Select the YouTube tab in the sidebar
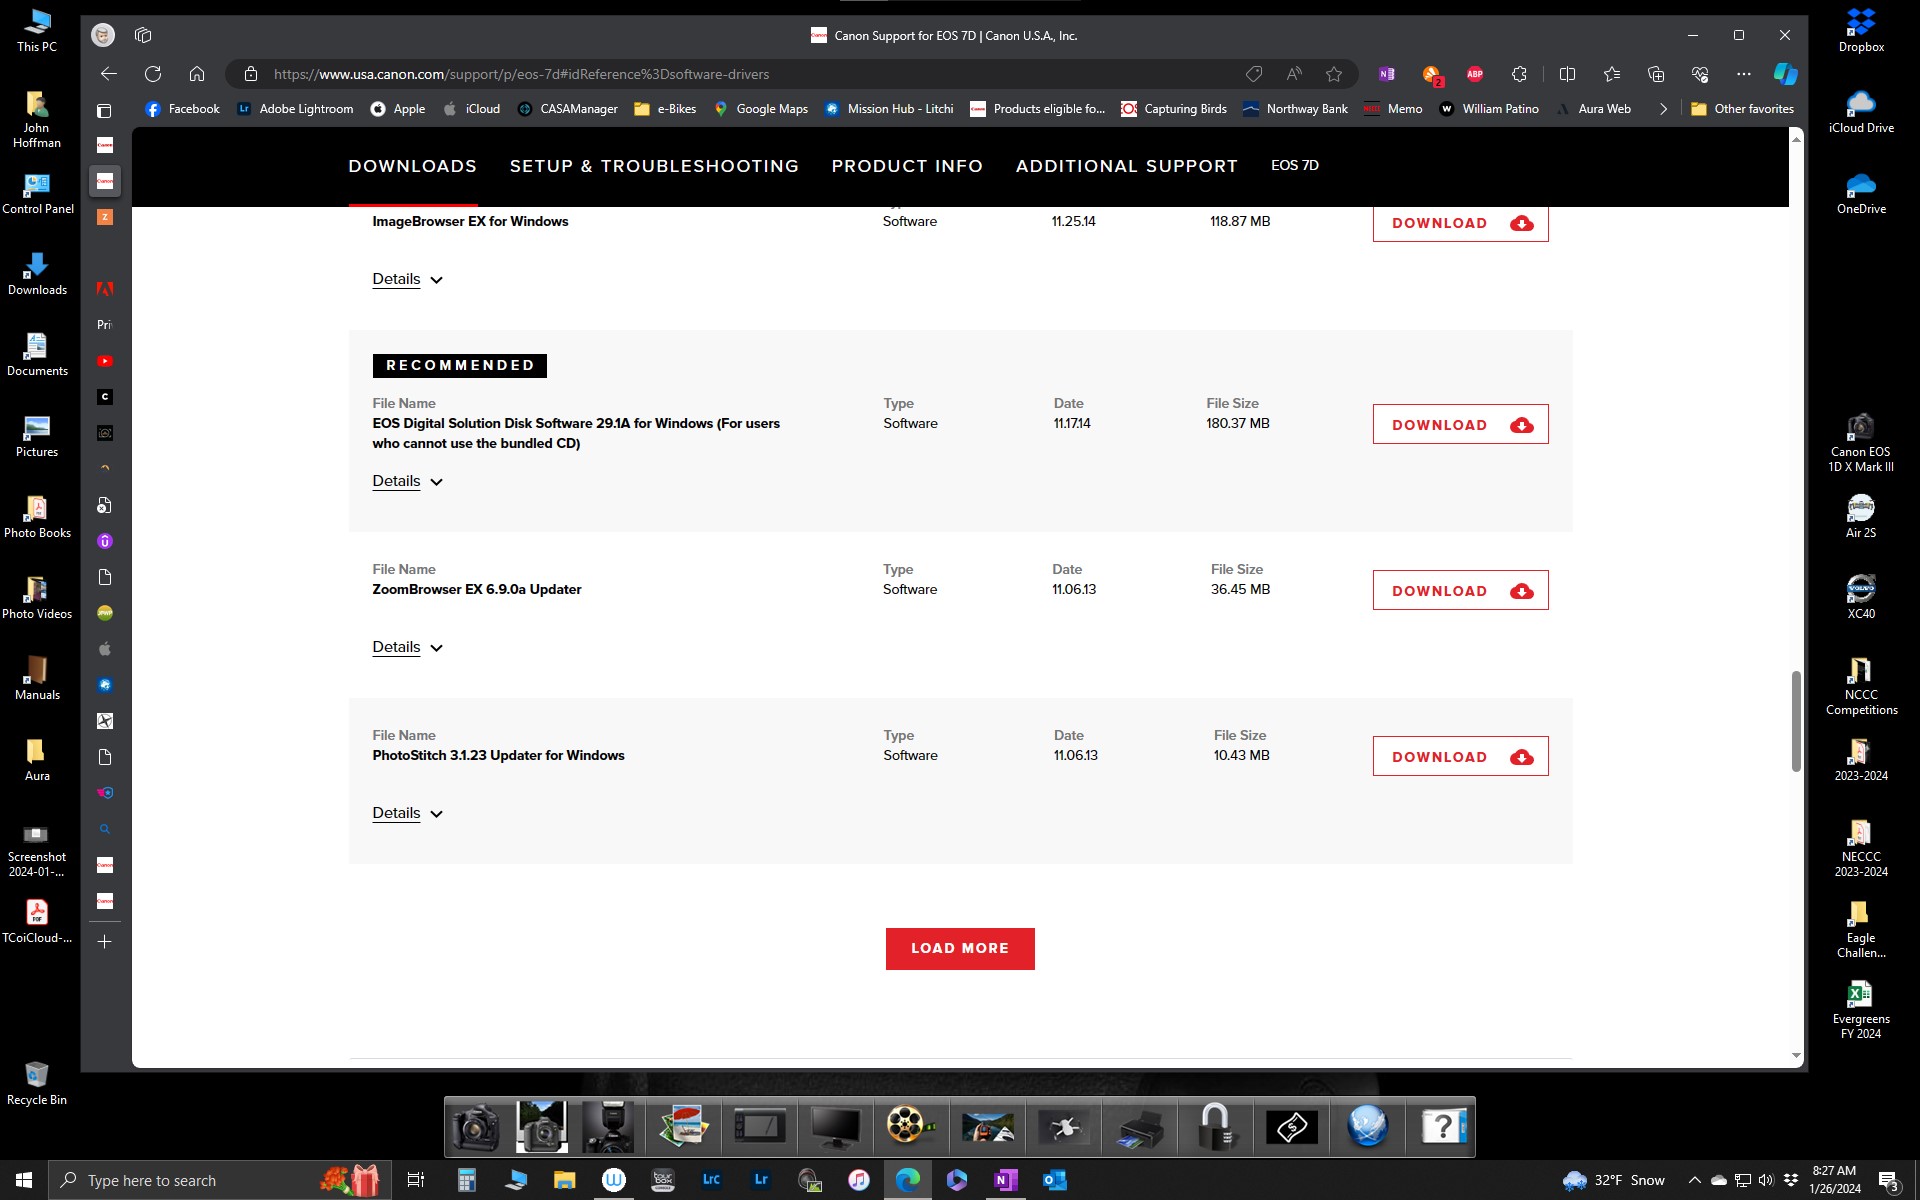1920x1200 pixels. 104,361
